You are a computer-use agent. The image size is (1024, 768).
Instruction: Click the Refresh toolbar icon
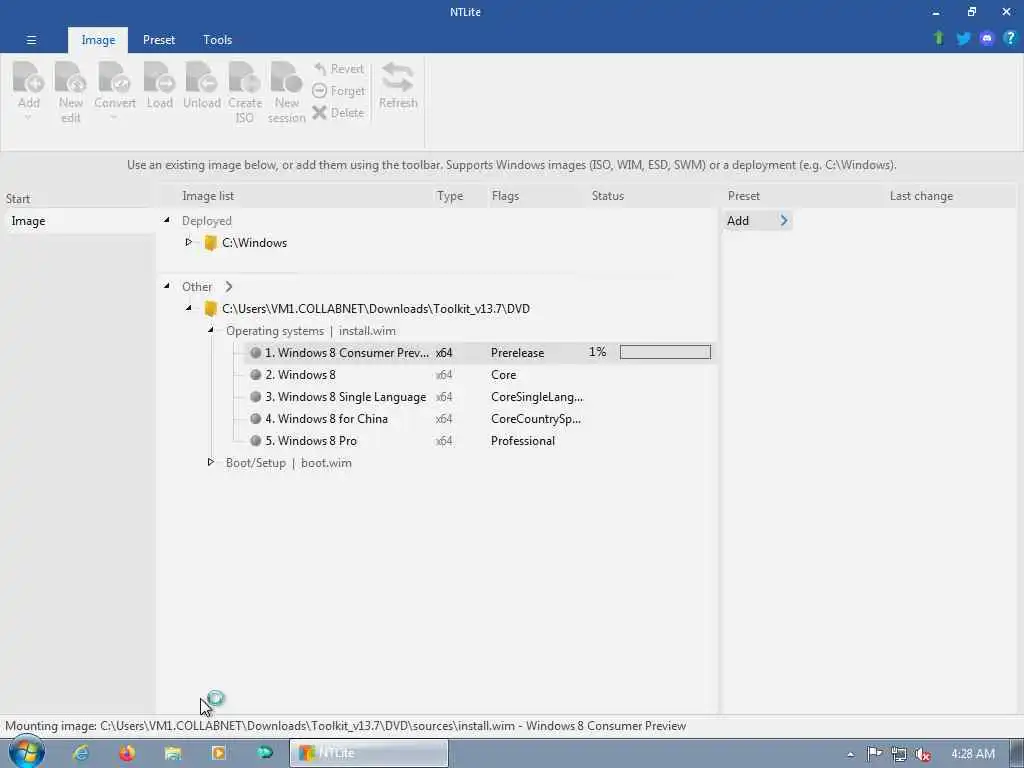(398, 77)
